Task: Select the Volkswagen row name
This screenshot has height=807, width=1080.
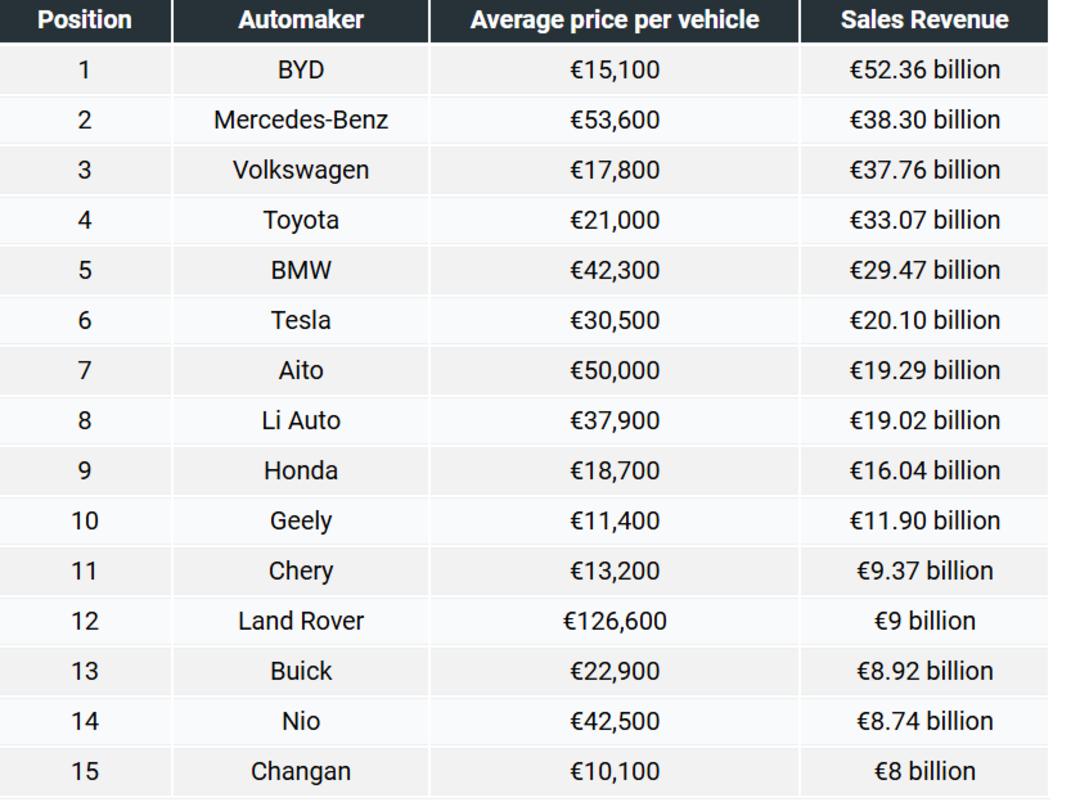Action: click(x=301, y=170)
